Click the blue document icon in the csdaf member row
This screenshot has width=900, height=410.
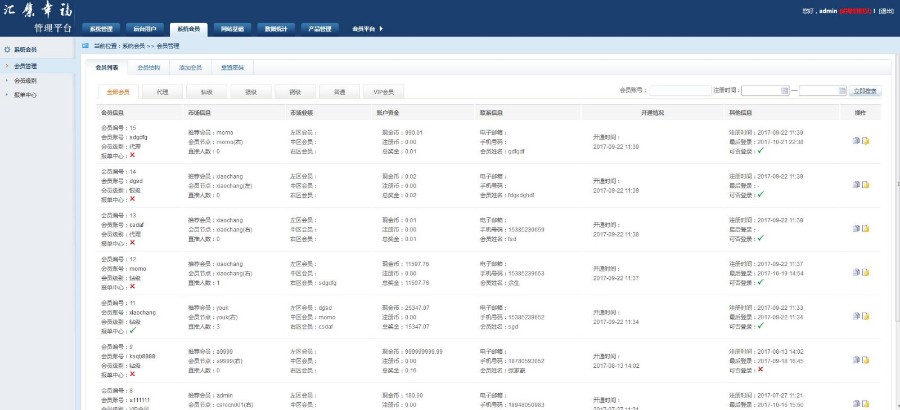pyautogui.click(x=856, y=228)
